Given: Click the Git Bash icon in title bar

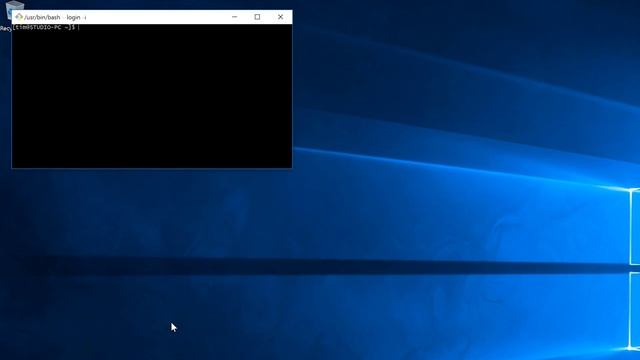Looking at the screenshot, I should [x=19, y=17].
